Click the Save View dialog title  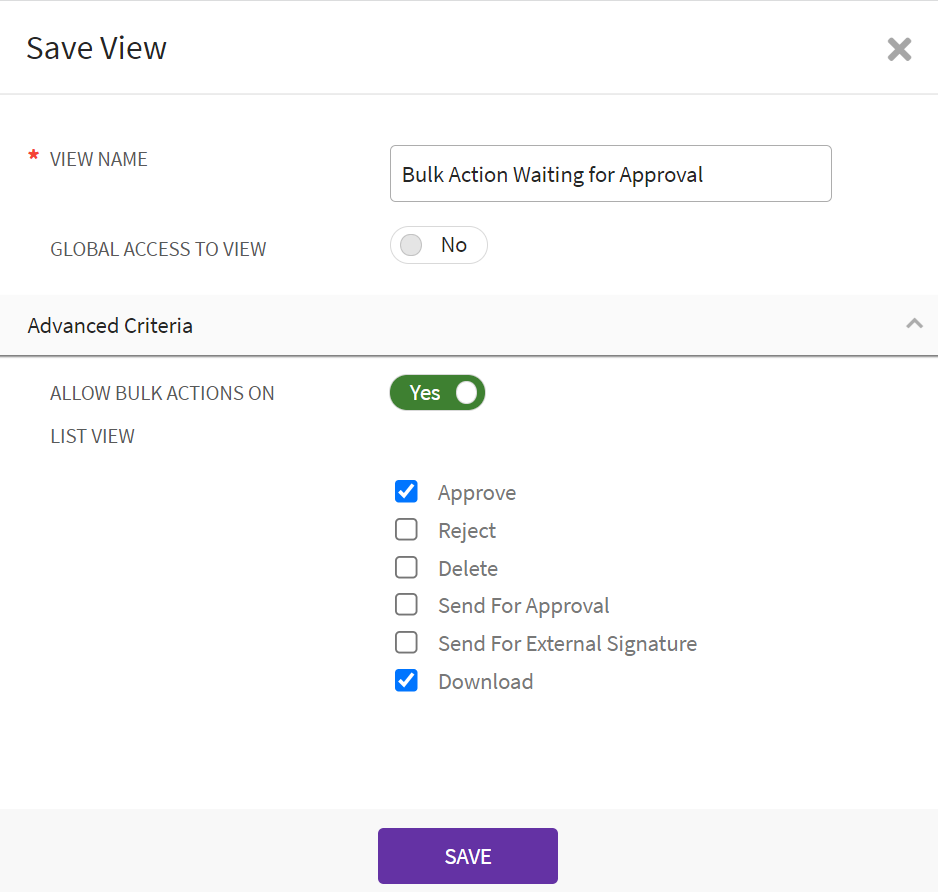(96, 48)
